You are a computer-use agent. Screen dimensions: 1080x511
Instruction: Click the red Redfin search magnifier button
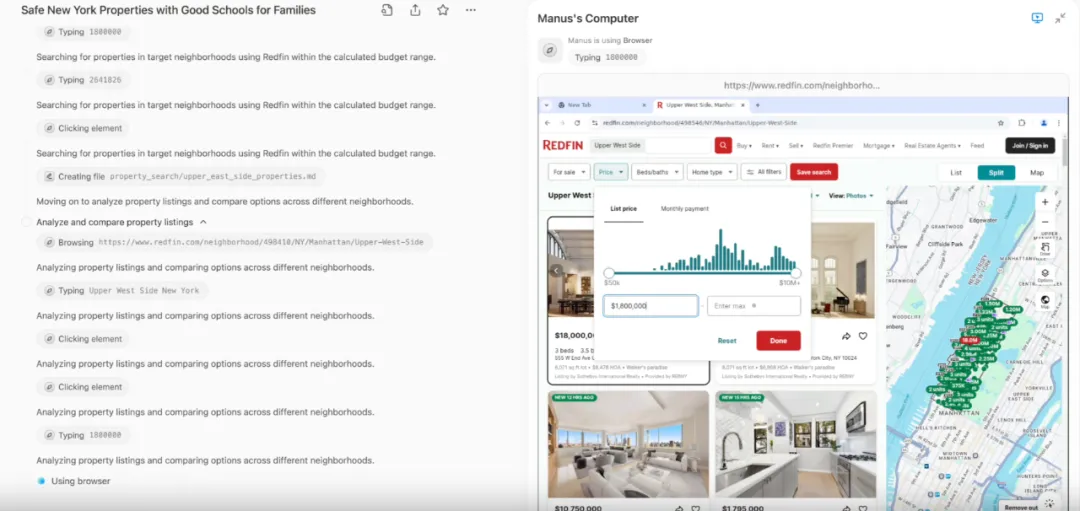723,145
